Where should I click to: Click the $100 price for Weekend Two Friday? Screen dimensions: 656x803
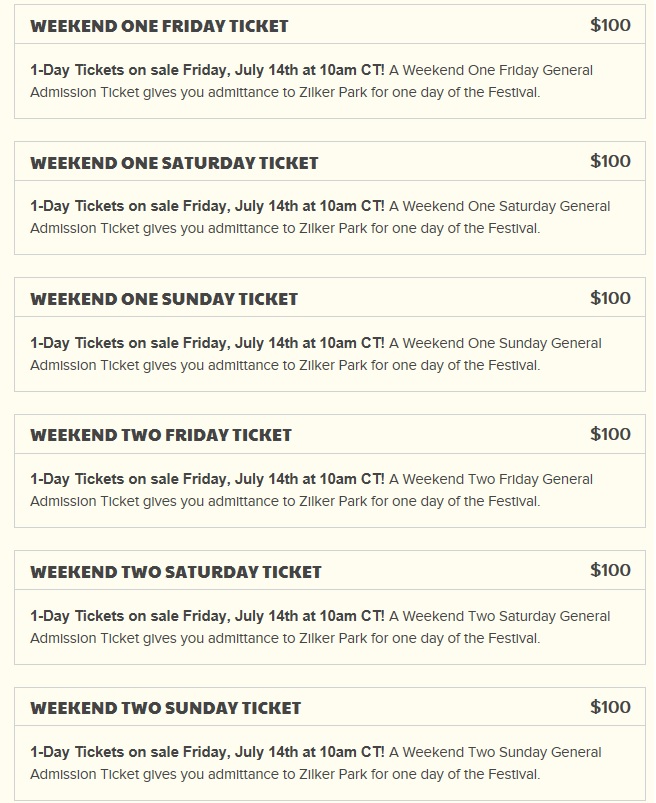pos(610,434)
